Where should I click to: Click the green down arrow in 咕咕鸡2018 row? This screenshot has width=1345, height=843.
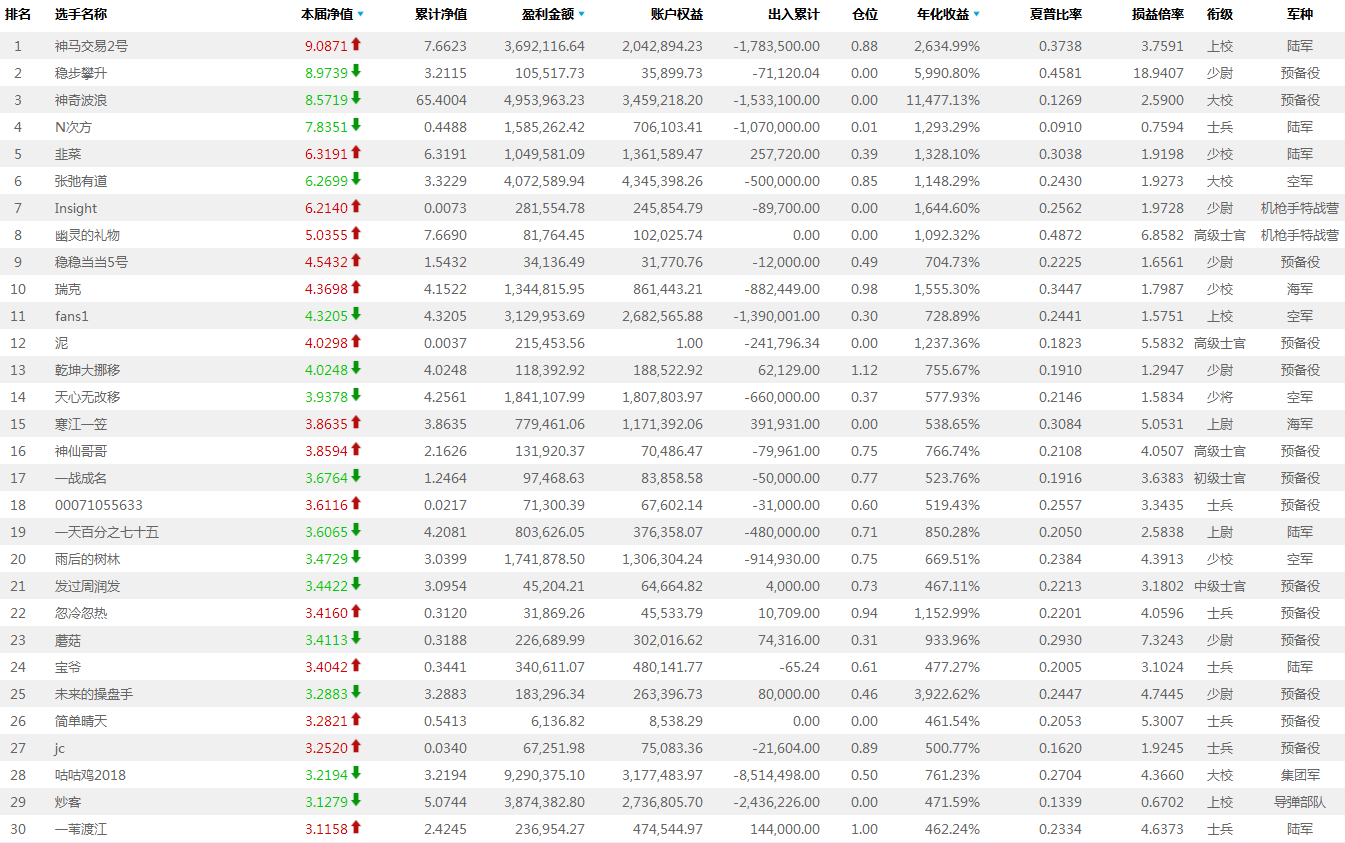356,773
